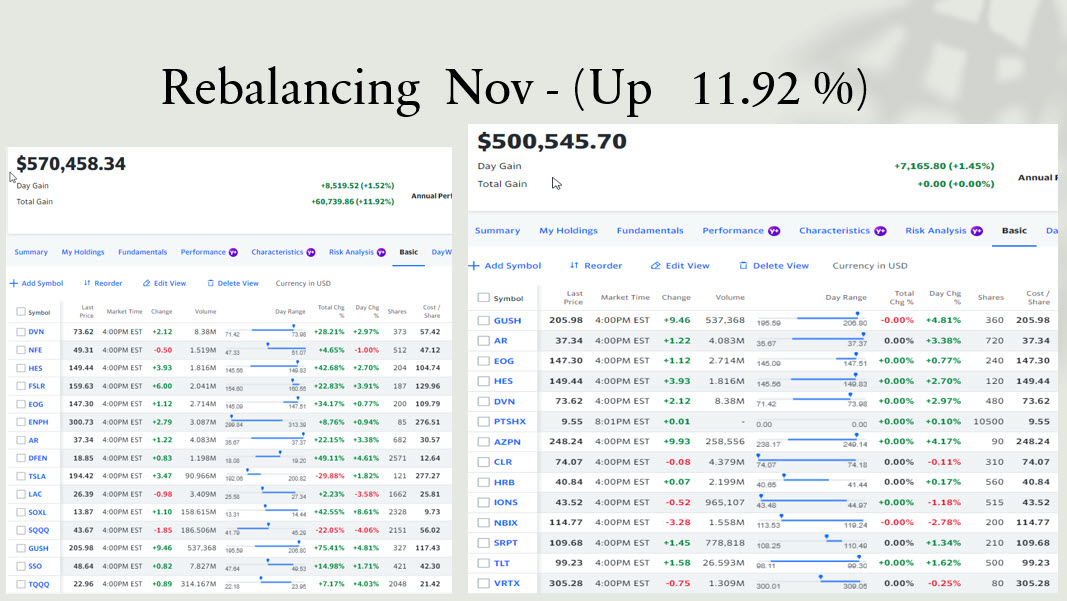This screenshot has width=1067, height=601.
Task: Open the Summary tab in left portfolio
Action: [31, 252]
